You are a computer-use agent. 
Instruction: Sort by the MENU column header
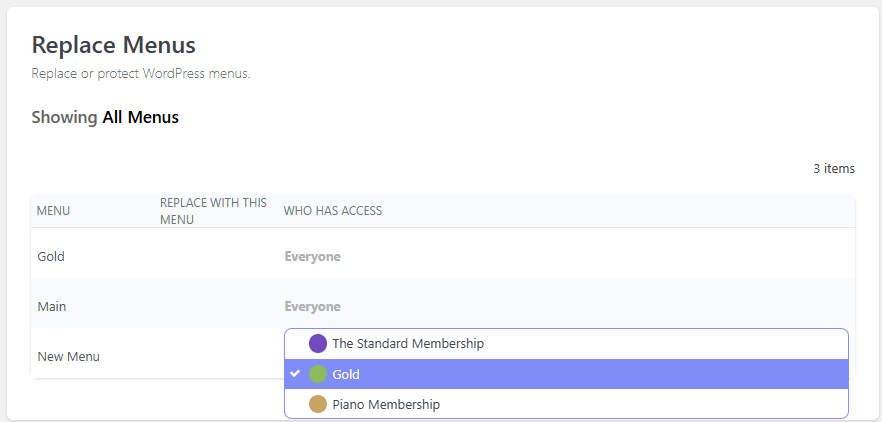click(53, 211)
